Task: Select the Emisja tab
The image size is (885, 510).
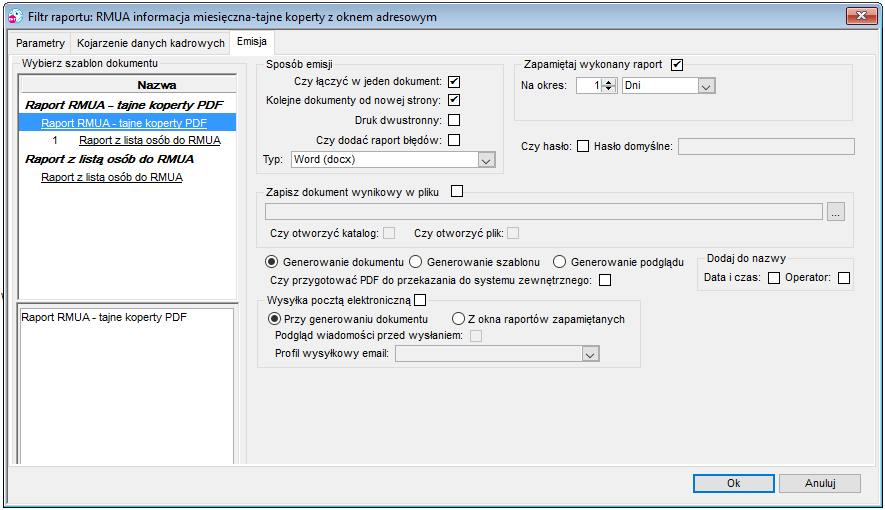Action: click(252, 41)
